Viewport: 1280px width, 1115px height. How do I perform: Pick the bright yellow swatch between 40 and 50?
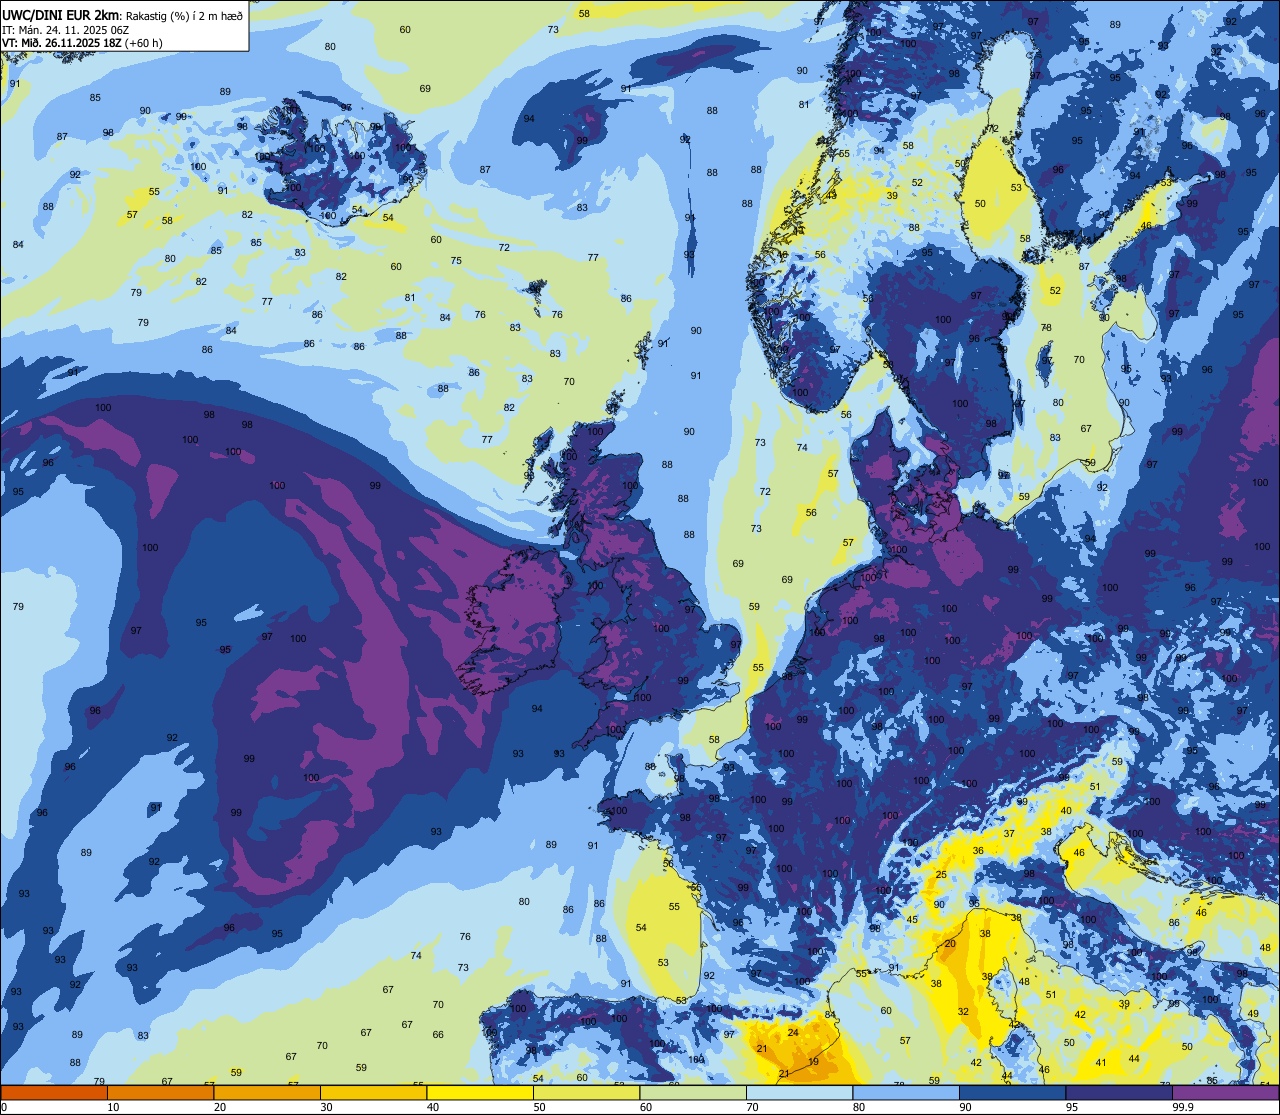pyautogui.click(x=479, y=1092)
